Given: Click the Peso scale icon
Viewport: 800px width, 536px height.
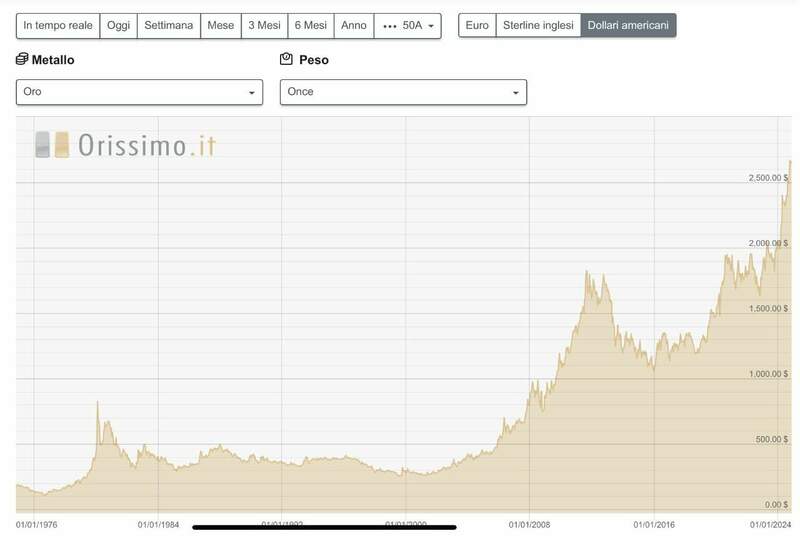Looking at the screenshot, I should coord(286,60).
